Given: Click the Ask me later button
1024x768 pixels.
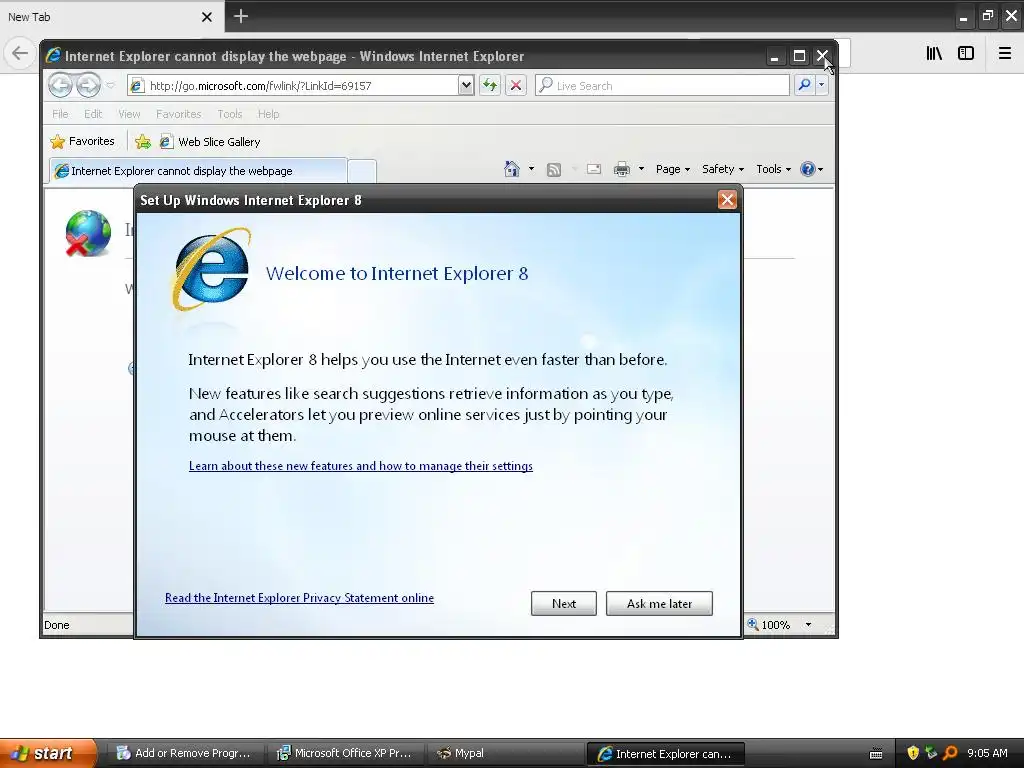Looking at the screenshot, I should [x=659, y=603].
